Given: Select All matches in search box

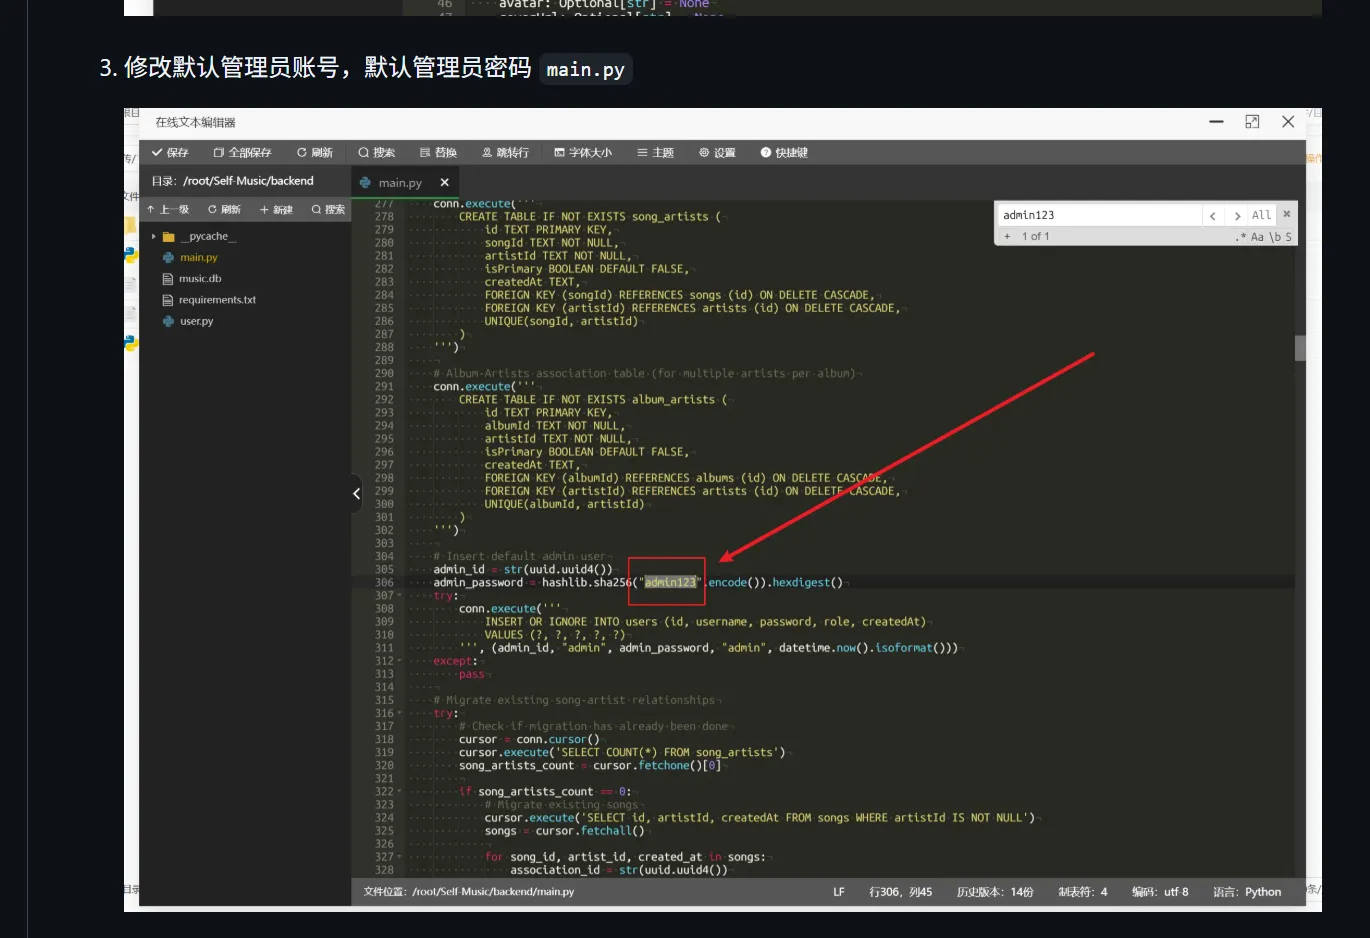Looking at the screenshot, I should pos(1262,215).
